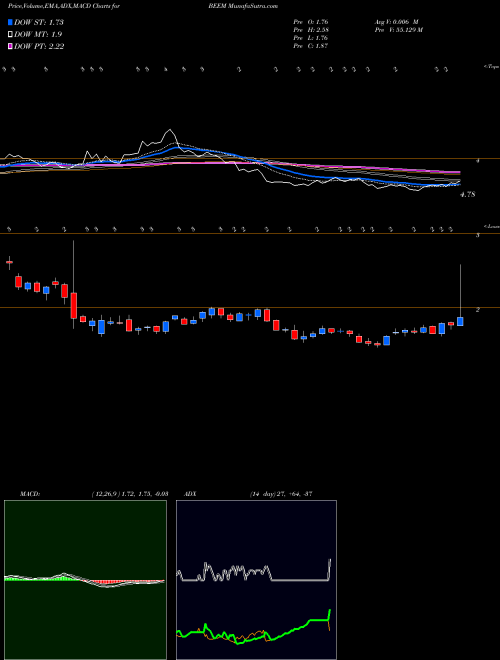Select the 'DOW PT: 2.22' legend text

coord(39,46)
